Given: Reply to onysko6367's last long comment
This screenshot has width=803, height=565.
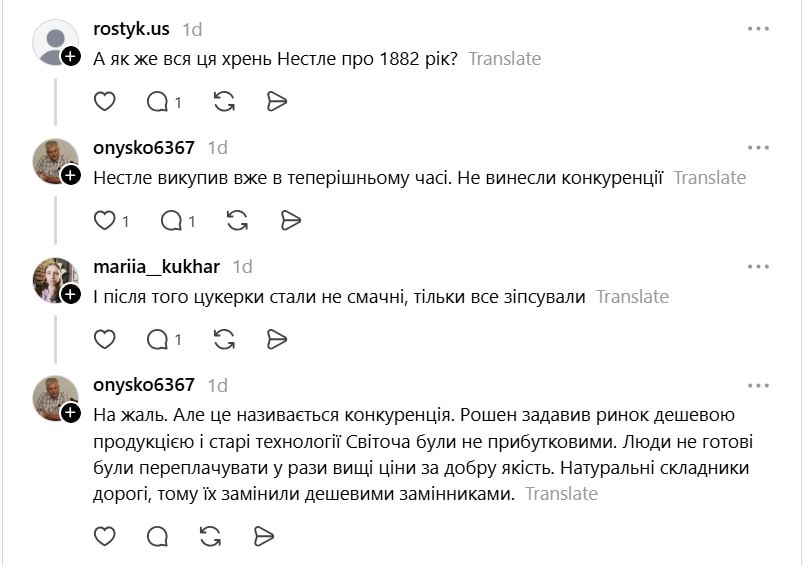Looking at the screenshot, I should [x=158, y=537].
